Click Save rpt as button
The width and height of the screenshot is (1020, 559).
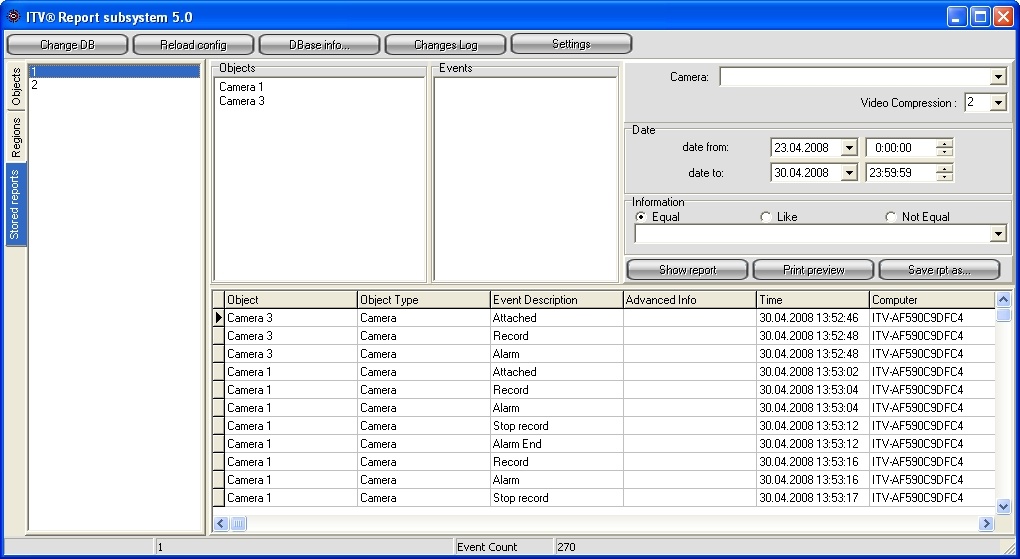pyautogui.click(x=938, y=270)
